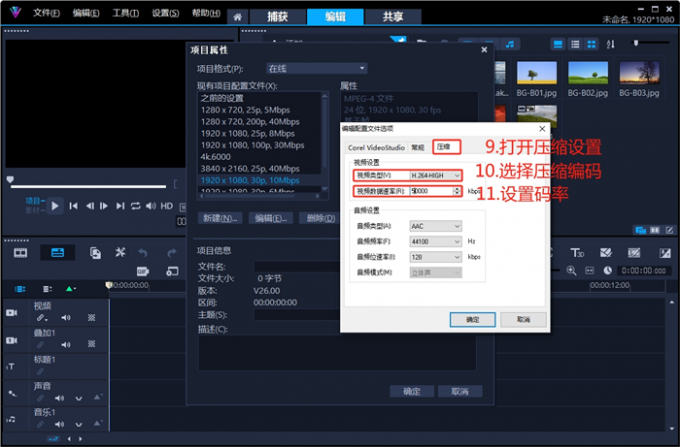Toggle HD preview mode
Image resolution: width=680 pixels, height=447 pixels.
(167, 206)
